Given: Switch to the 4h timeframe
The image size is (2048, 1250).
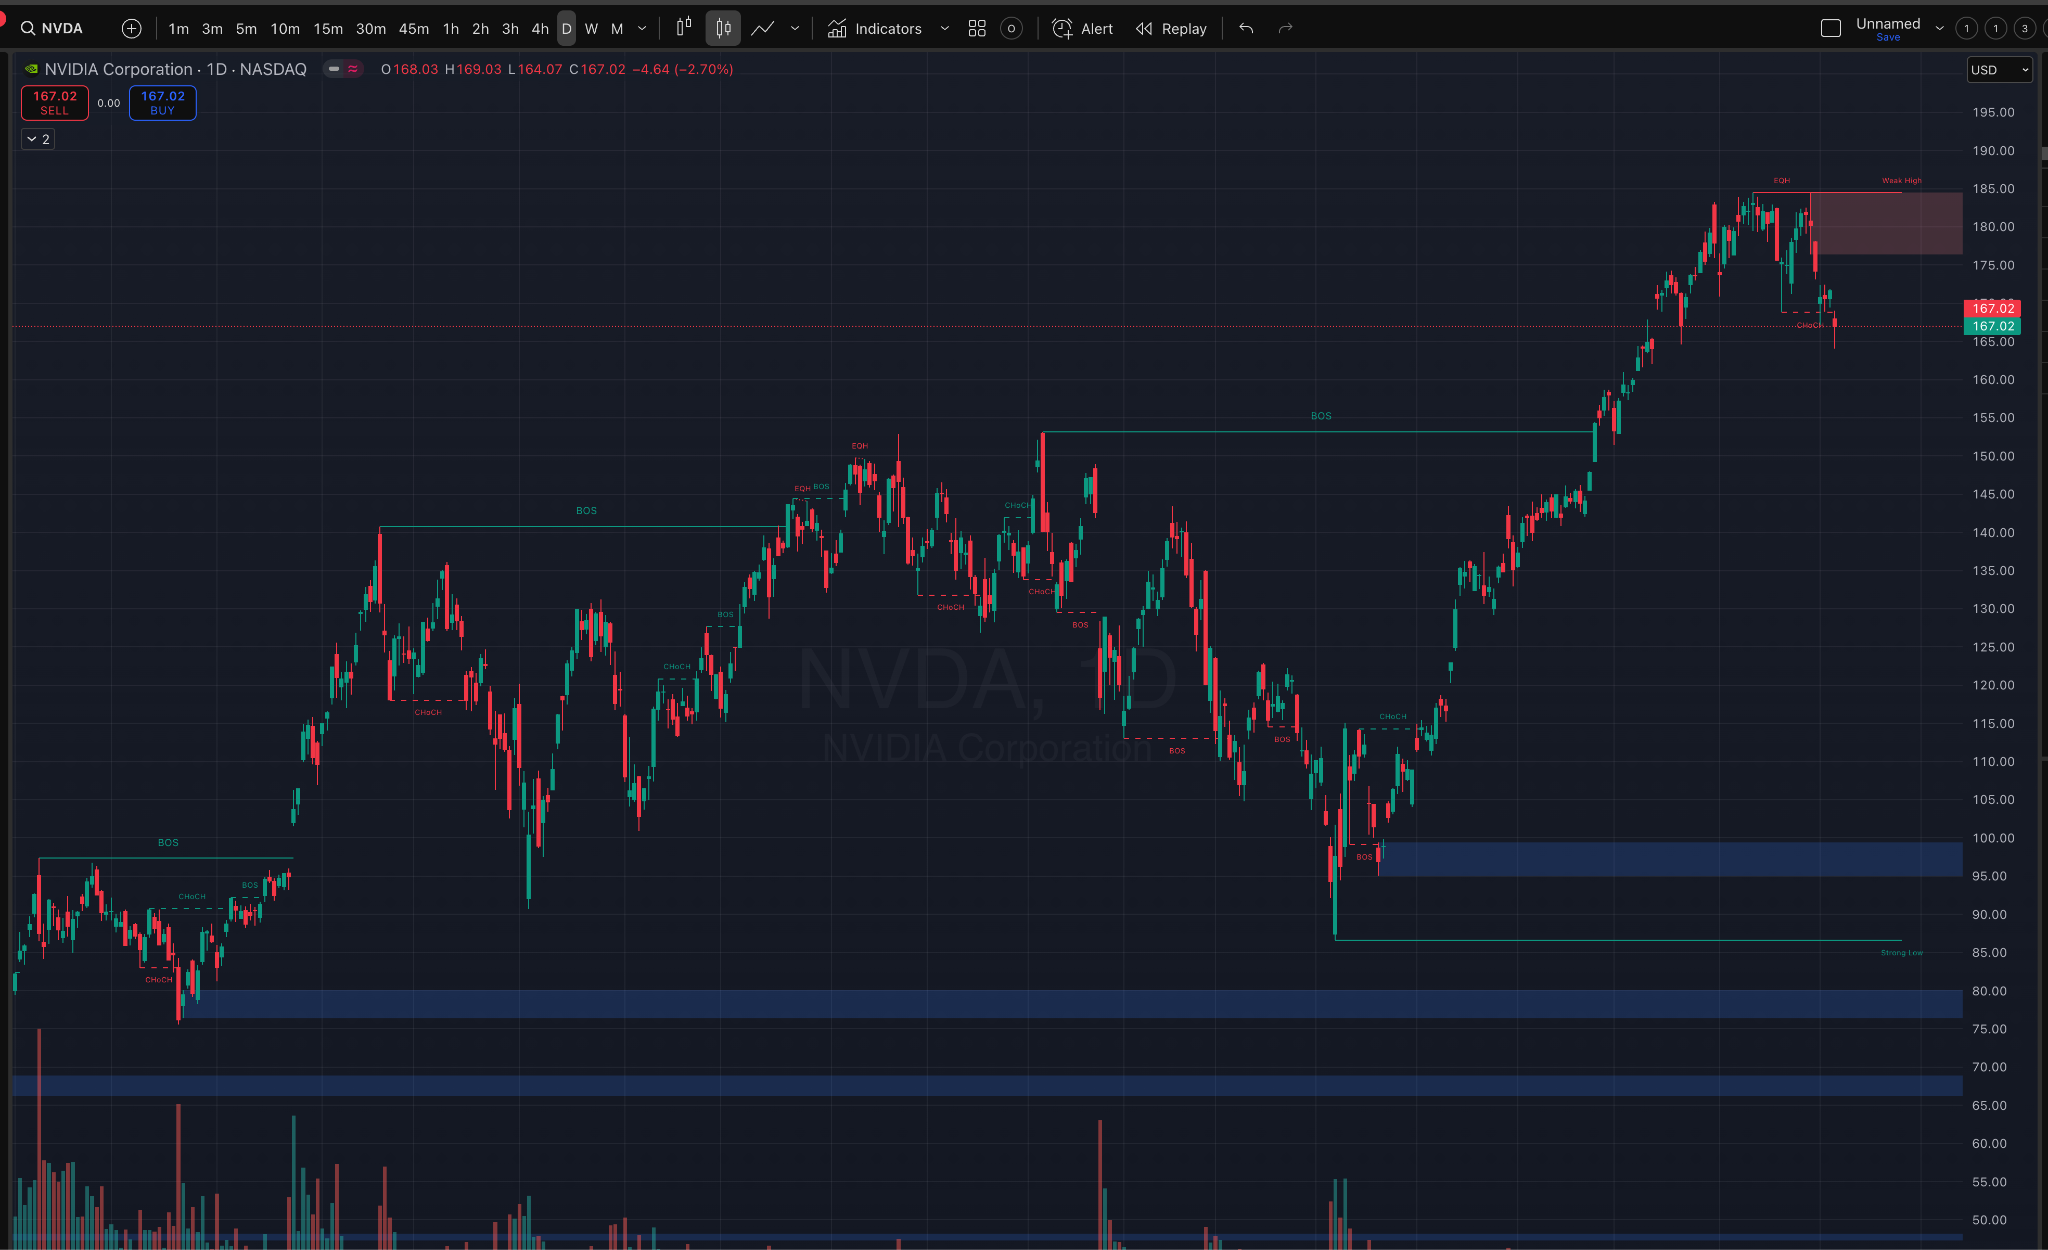Looking at the screenshot, I should (x=540, y=28).
